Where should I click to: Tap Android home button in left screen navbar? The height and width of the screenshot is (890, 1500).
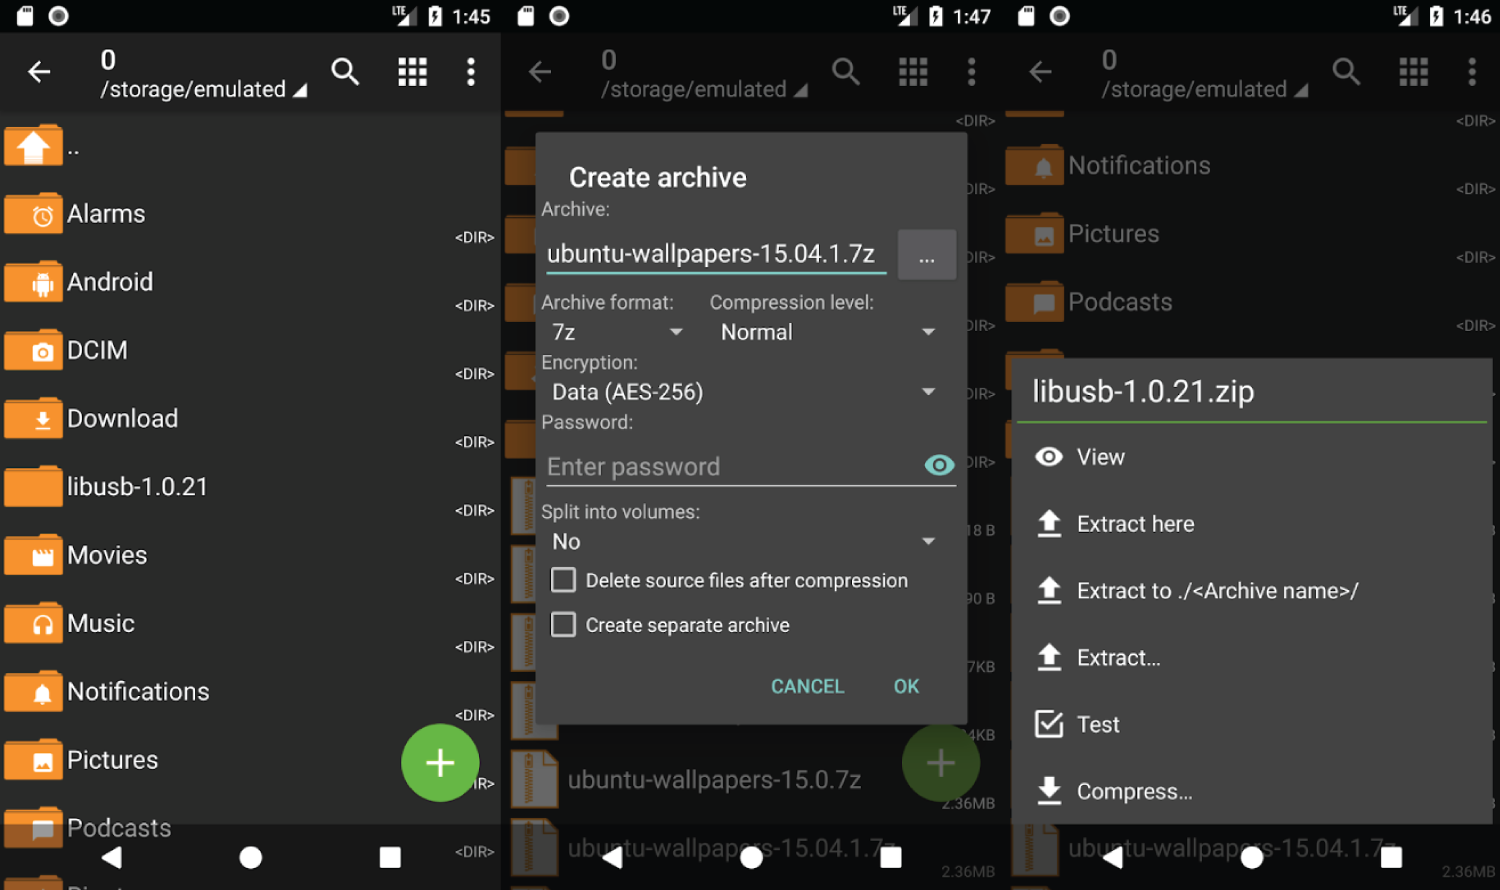click(251, 857)
